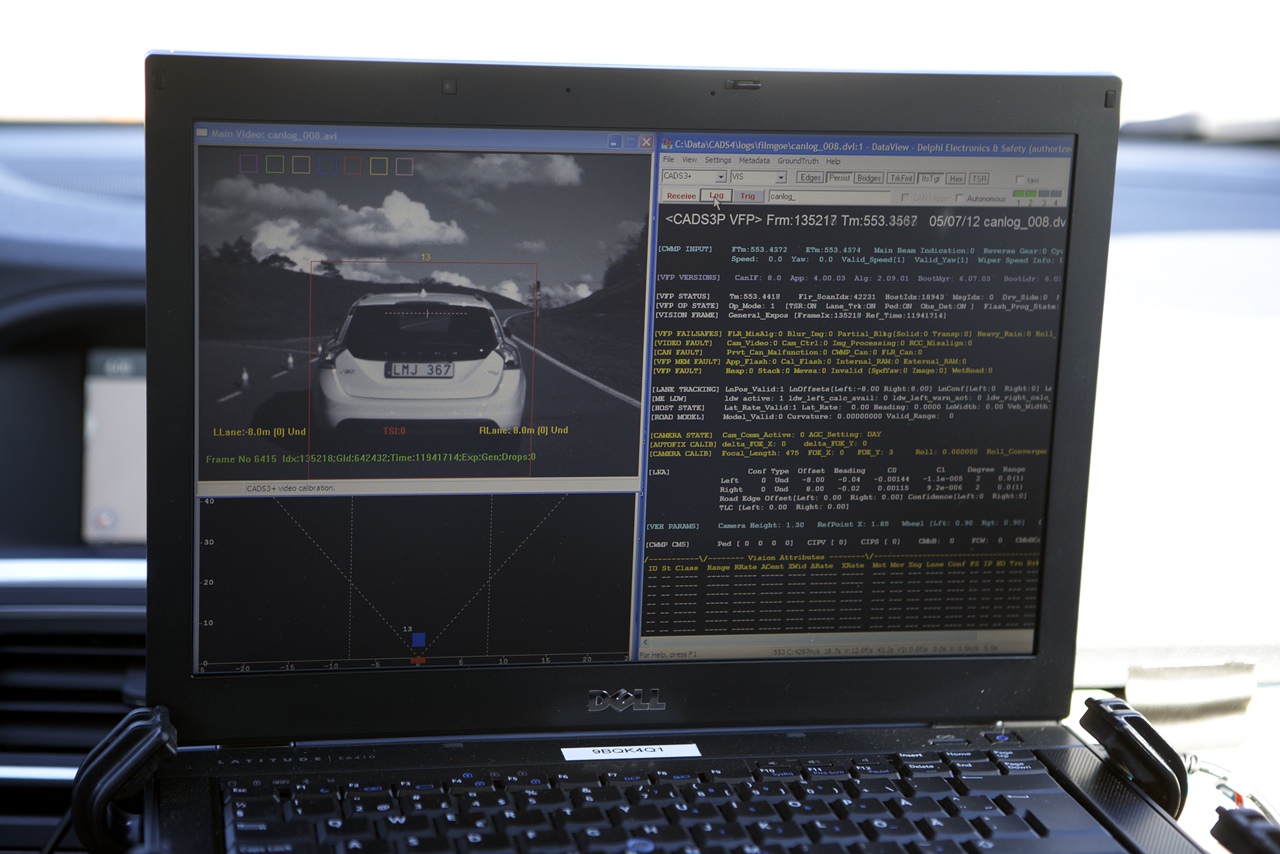The height and width of the screenshot is (854, 1280).
Task: Click the green channel 1 status indicator
Action: (x=1018, y=194)
